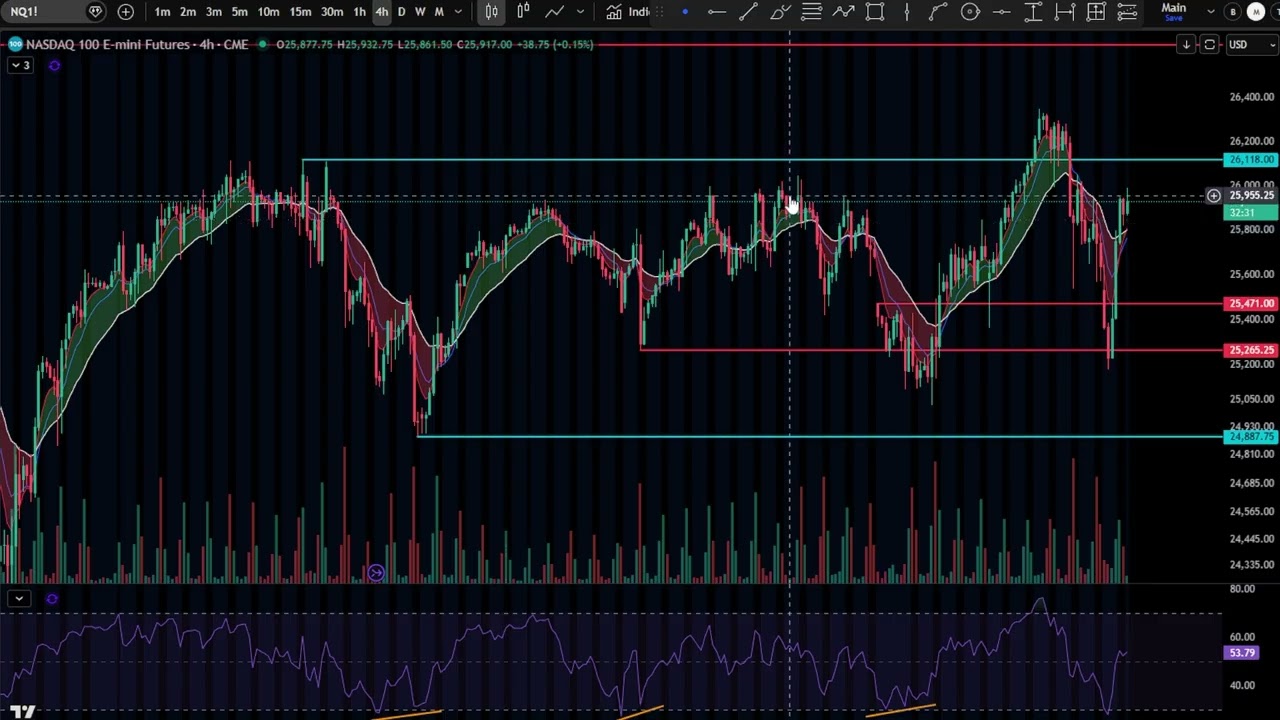Select the bars chart style icon
The height and width of the screenshot is (720, 1280).
click(x=492, y=12)
